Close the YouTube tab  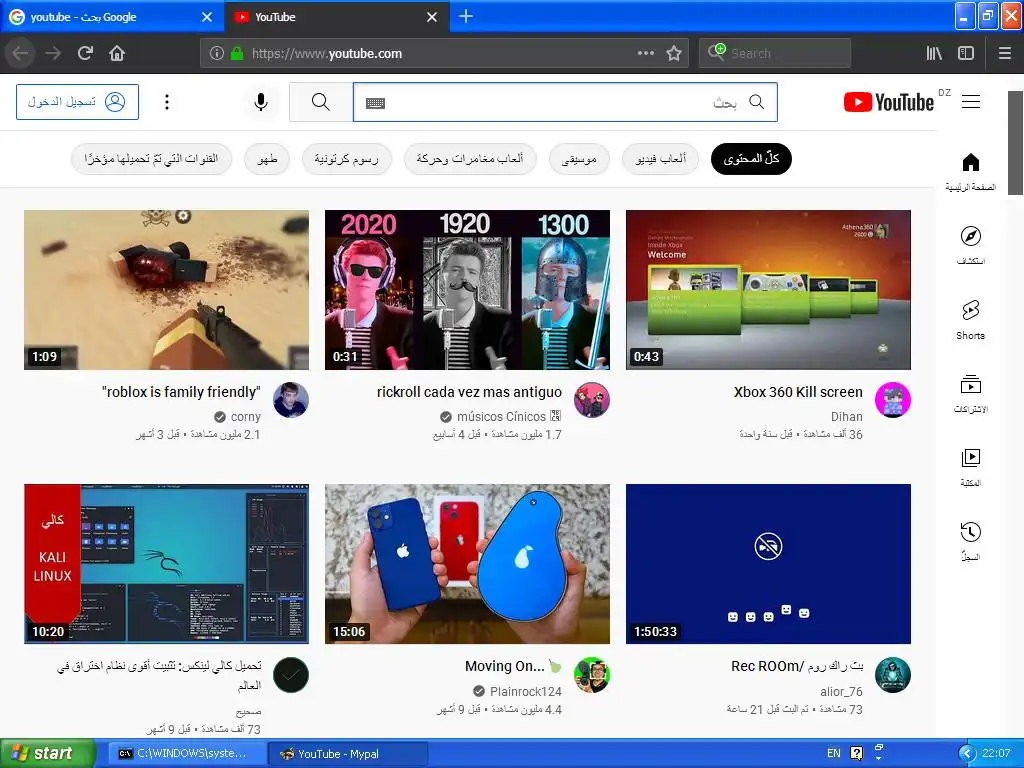pyautogui.click(x=432, y=17)
